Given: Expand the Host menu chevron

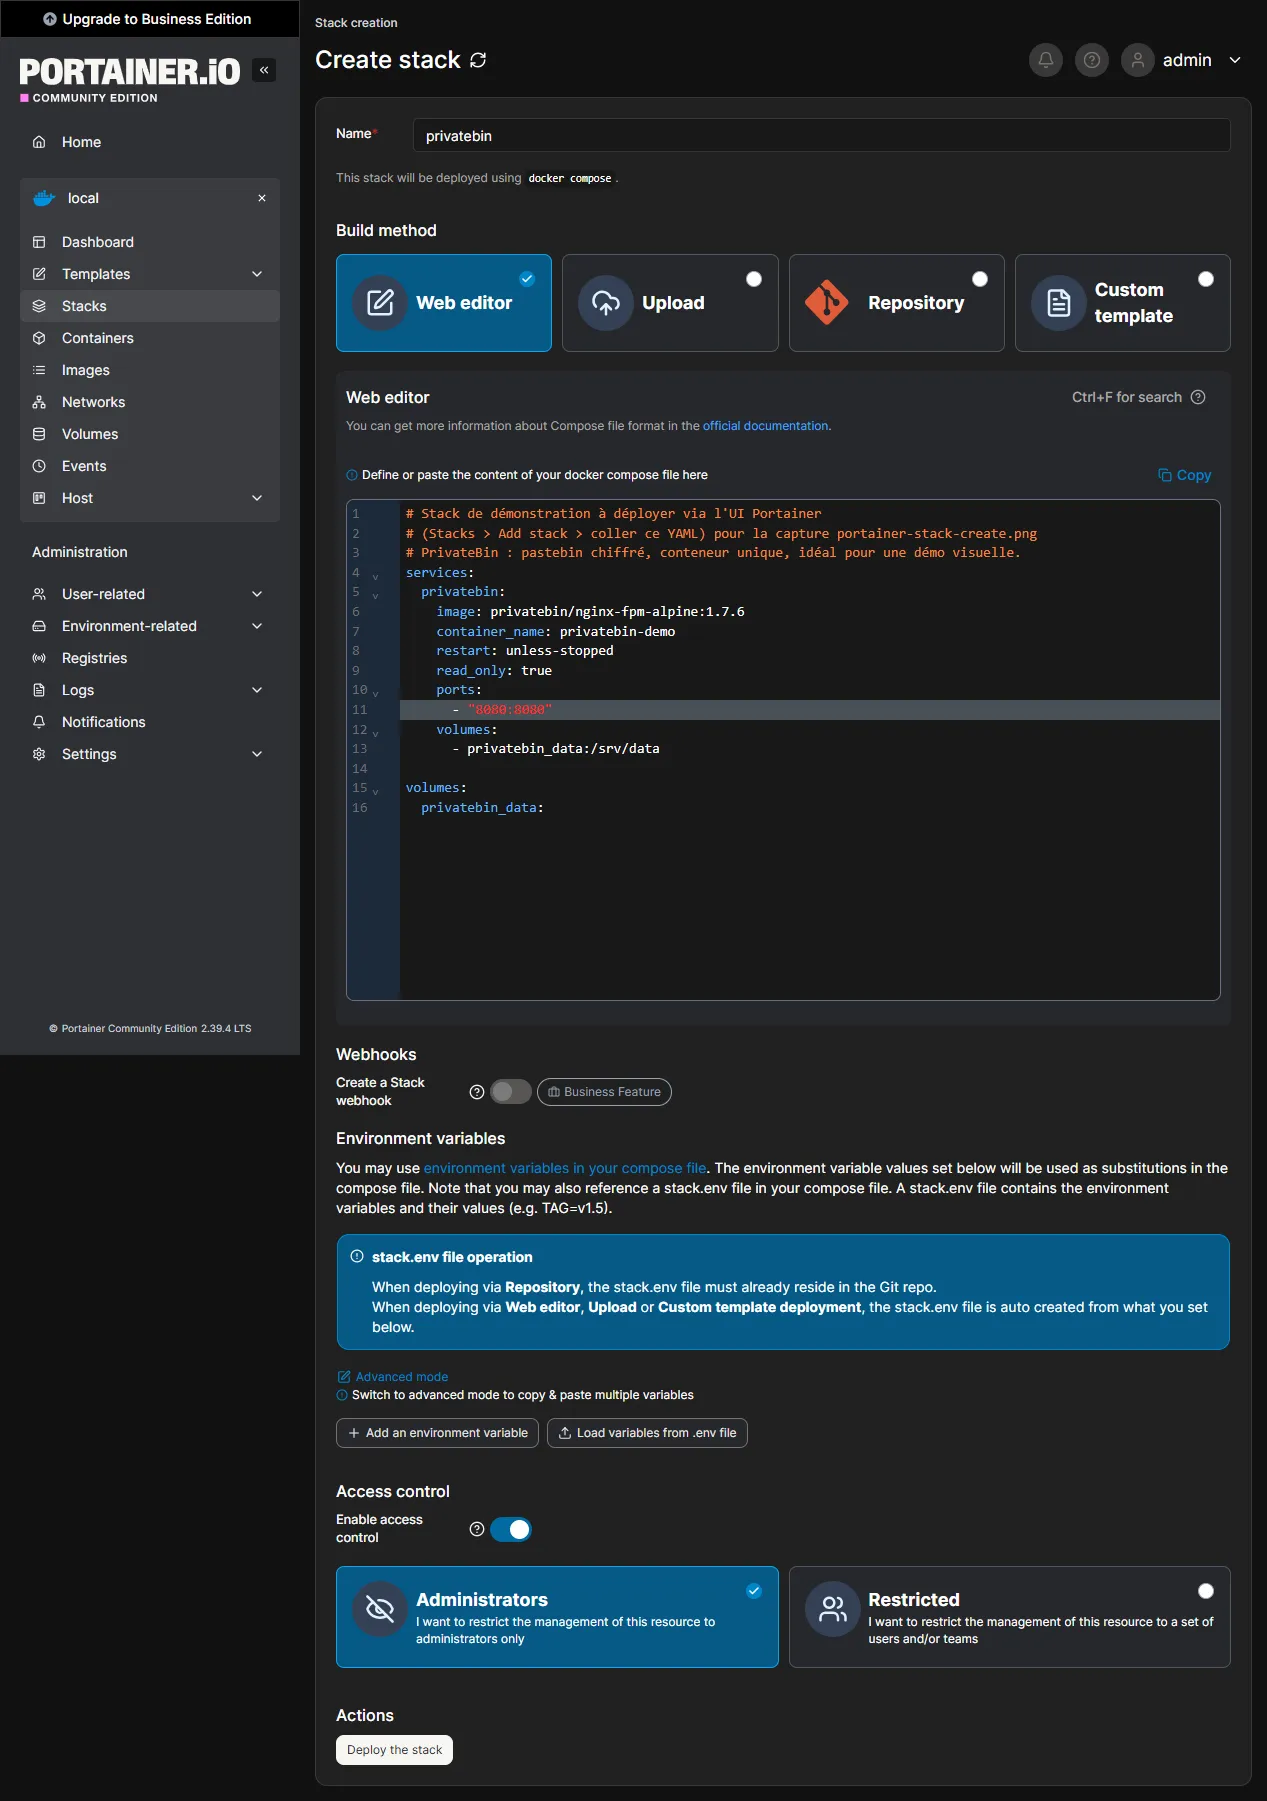Looking at the screenshot, I should pyautogui.click(x=257, y=498).
